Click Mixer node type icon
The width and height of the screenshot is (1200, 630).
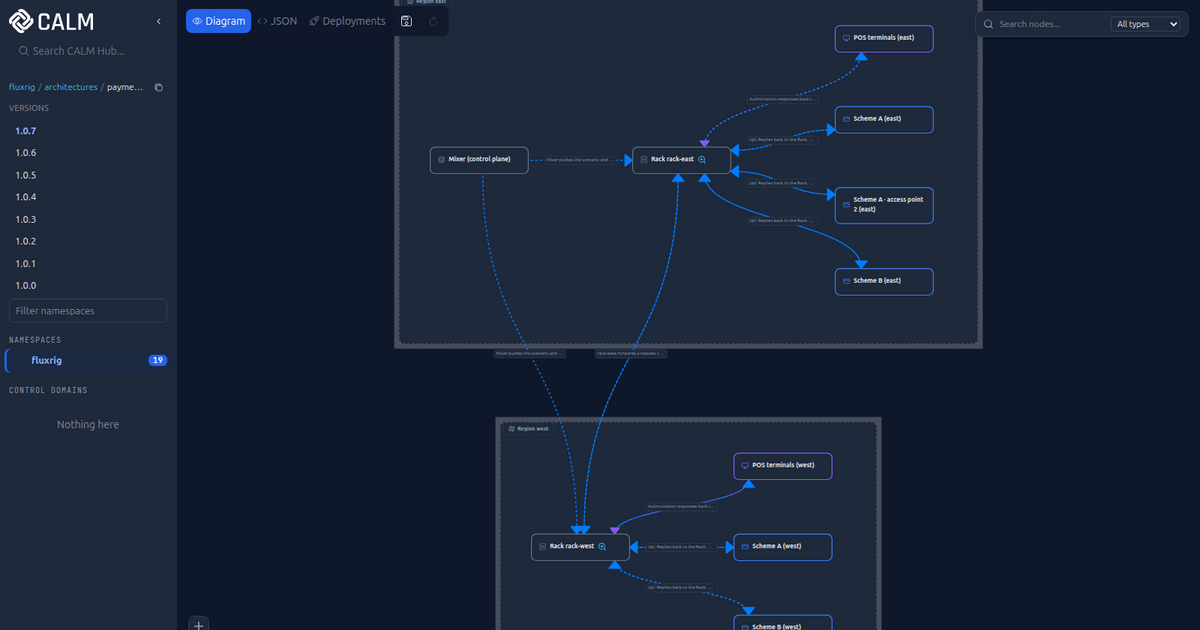click(x=441, y=159)
